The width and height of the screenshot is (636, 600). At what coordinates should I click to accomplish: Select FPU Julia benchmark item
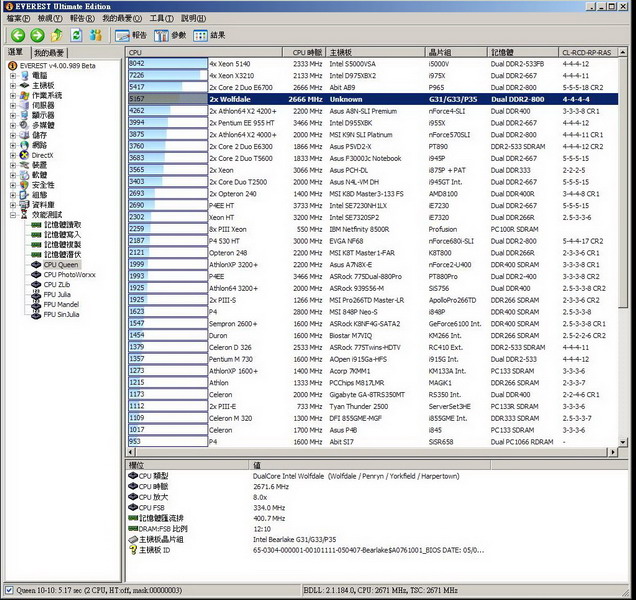57,295
